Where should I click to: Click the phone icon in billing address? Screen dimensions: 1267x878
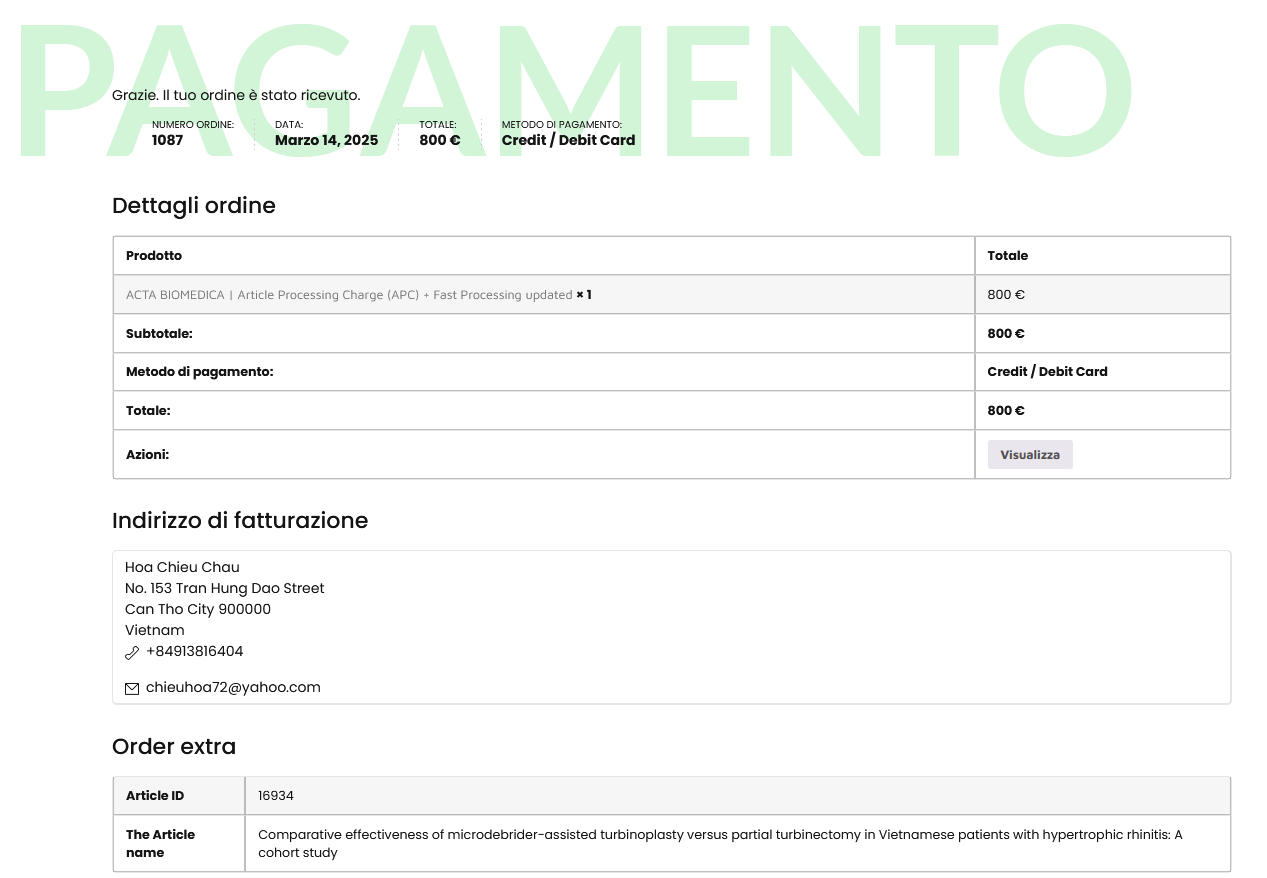[x=132, y=652]
